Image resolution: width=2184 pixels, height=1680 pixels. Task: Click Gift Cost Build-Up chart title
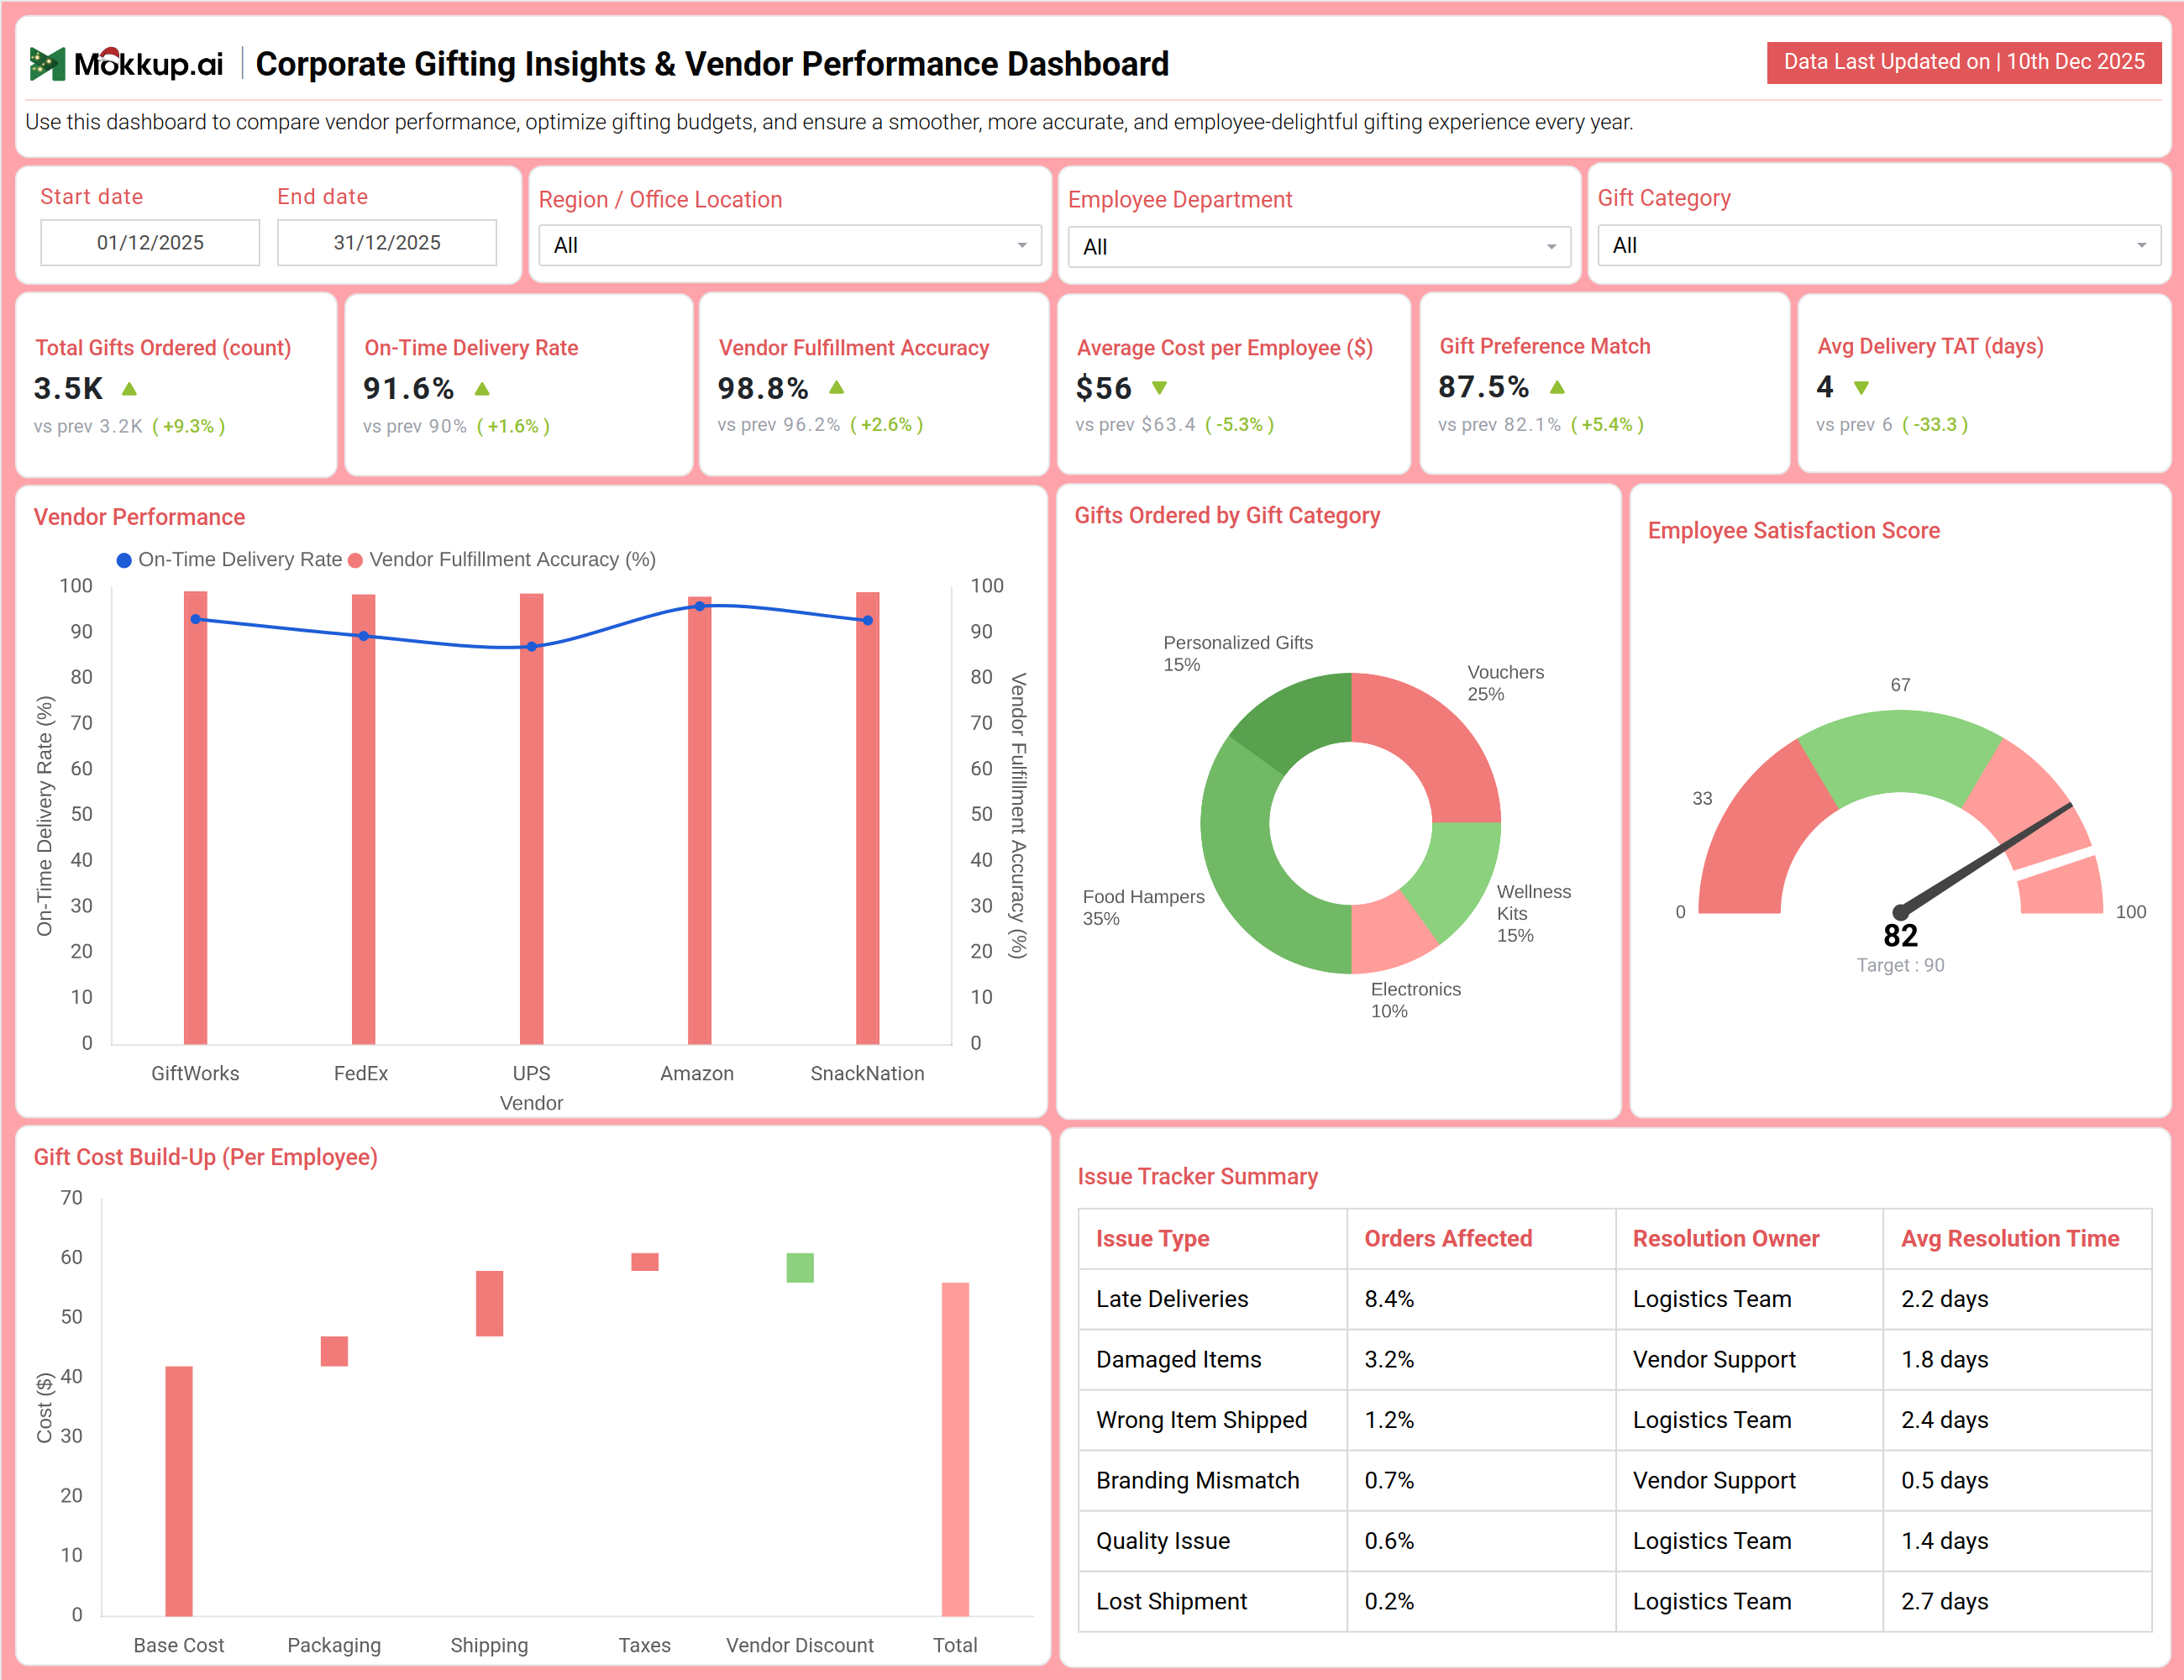(205, 1157)
